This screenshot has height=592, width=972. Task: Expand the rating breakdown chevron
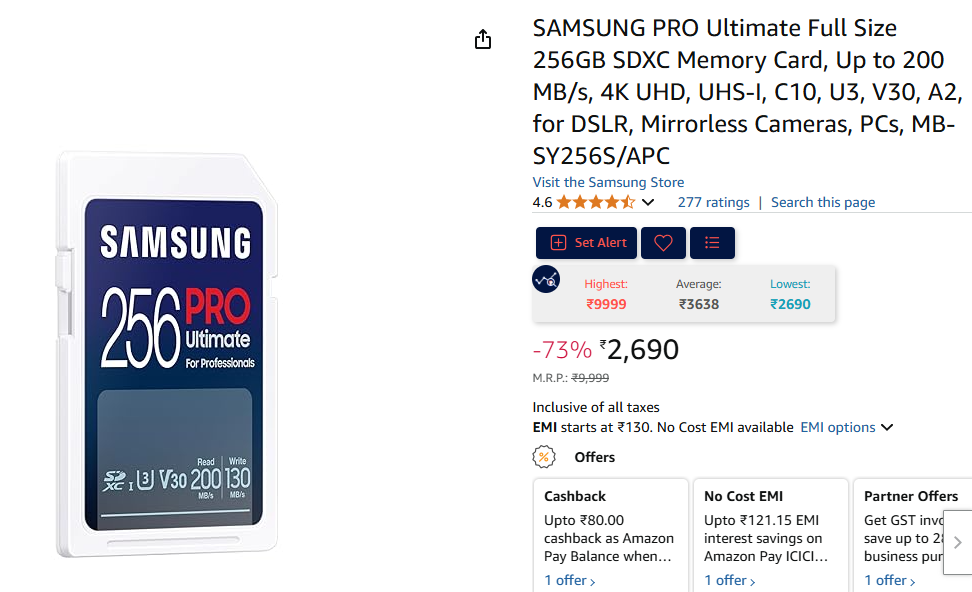pos(648,203)
